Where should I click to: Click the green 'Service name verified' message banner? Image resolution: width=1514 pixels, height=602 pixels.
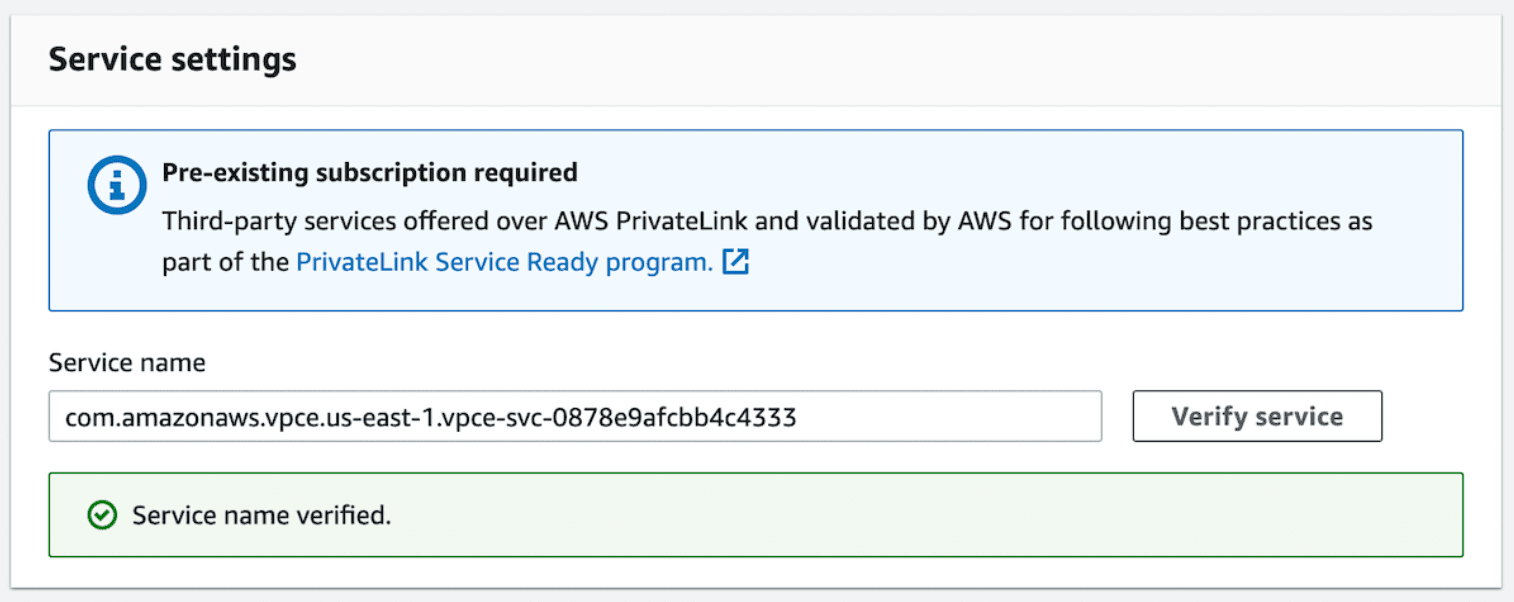tap(755, 515)
